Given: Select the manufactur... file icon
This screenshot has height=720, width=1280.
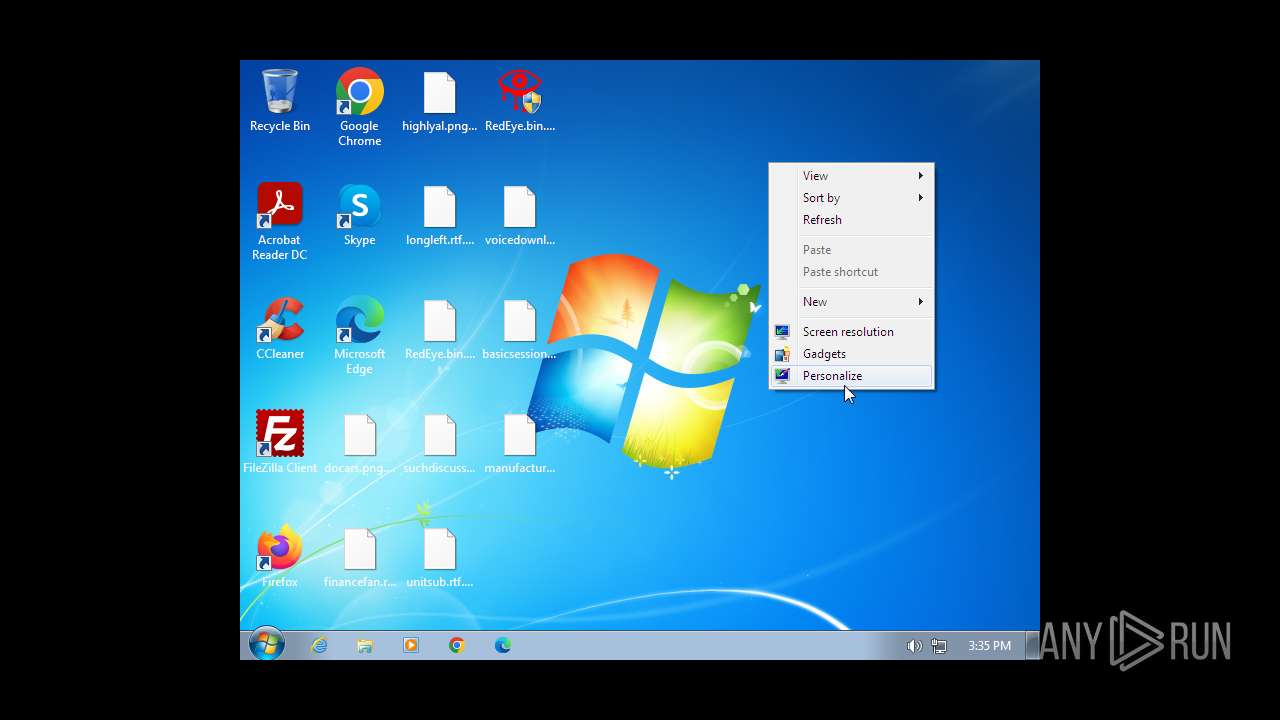Looking at the screenshot, I should [519, 442].
